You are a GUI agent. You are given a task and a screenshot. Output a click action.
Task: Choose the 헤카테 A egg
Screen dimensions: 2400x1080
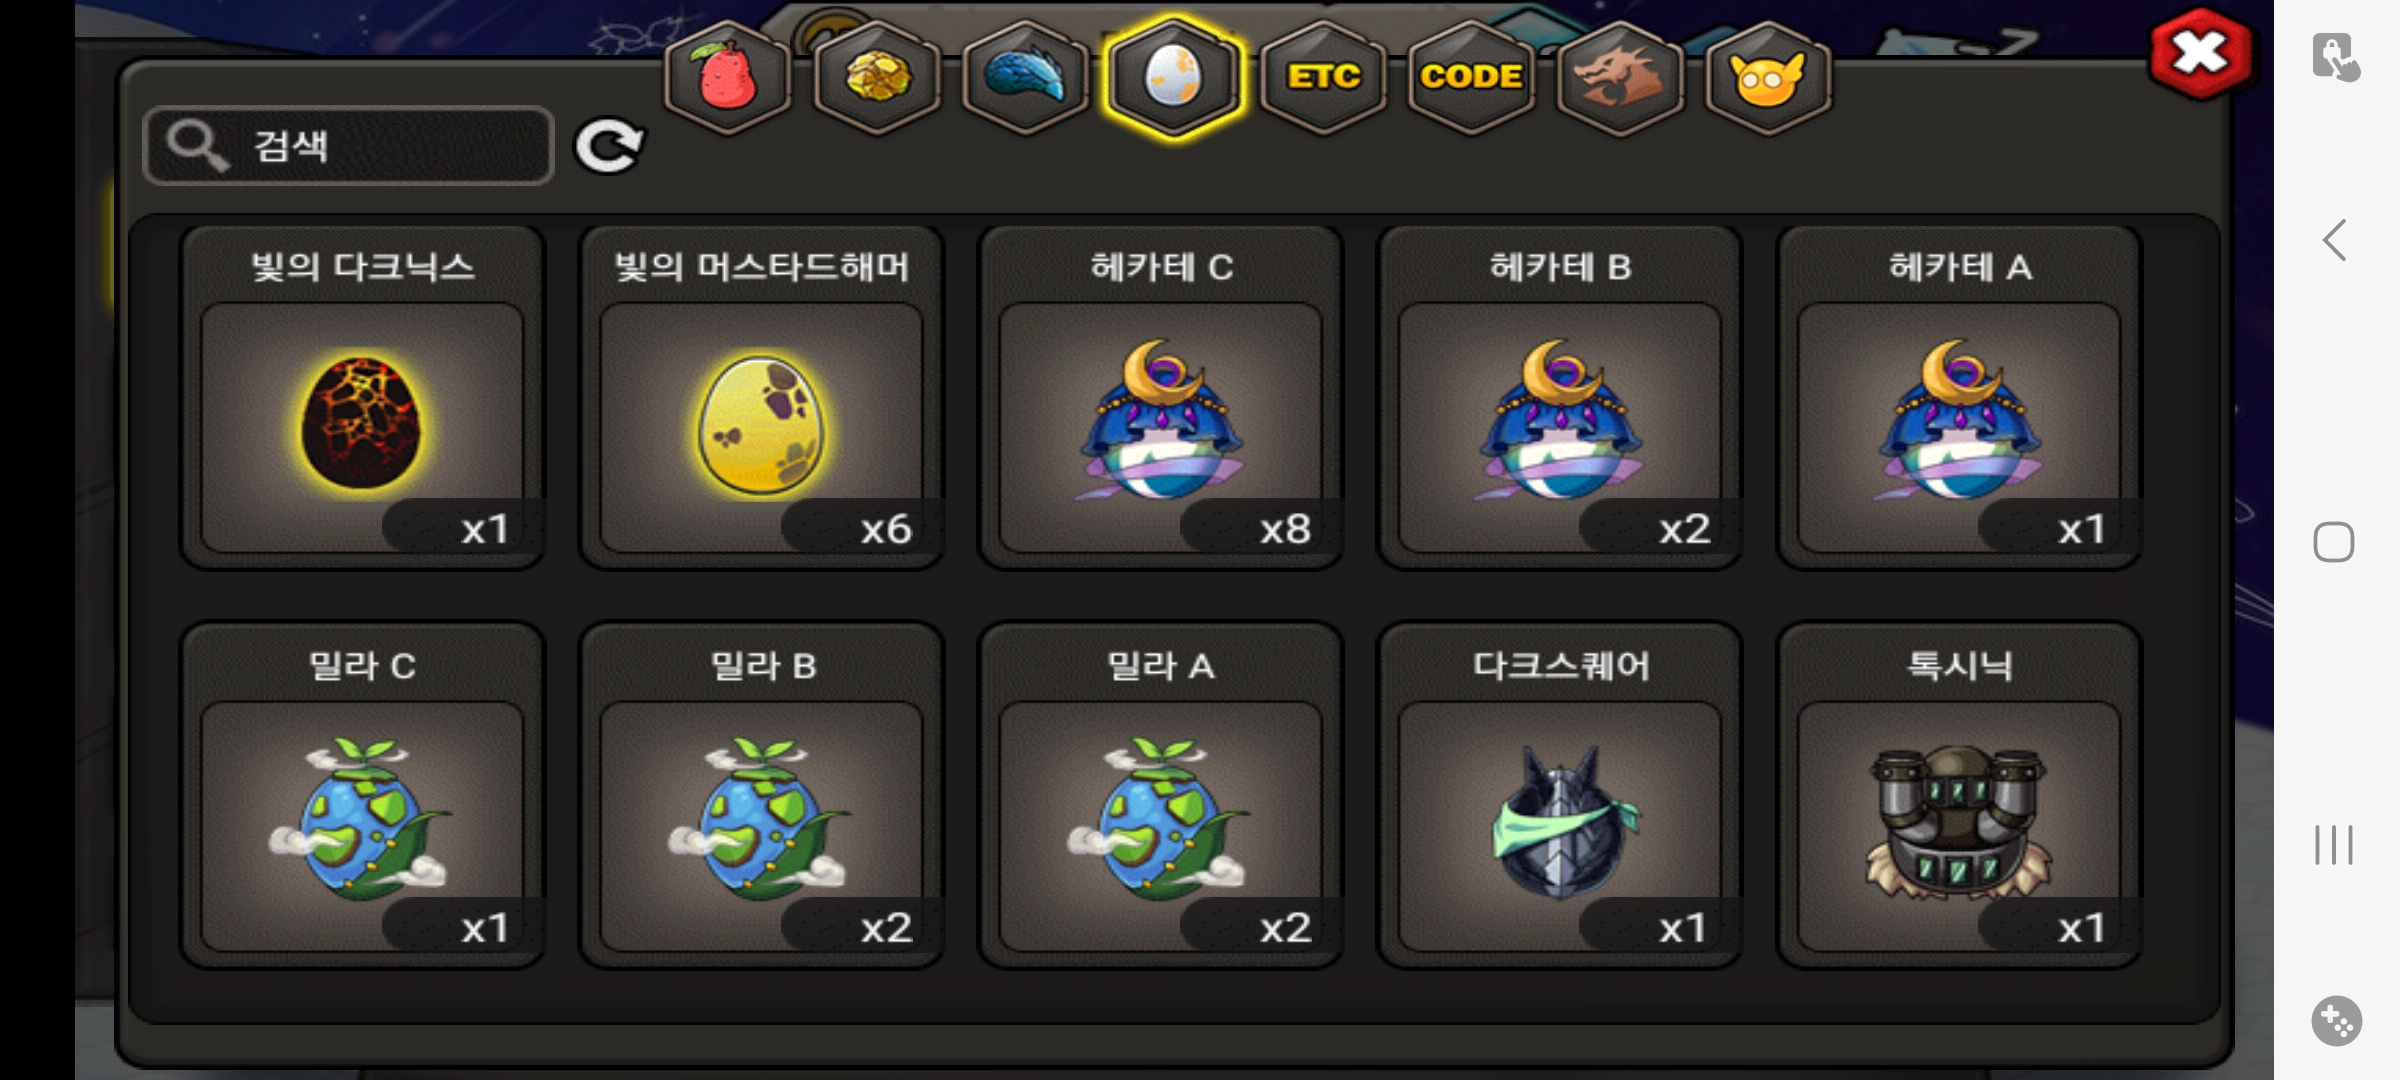pos(1959,397)
